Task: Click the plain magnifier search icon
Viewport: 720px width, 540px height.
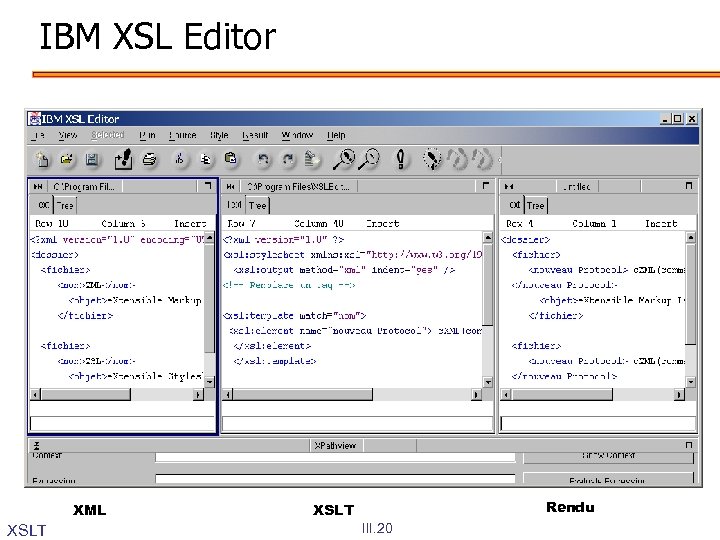Action: pos(369,159)
